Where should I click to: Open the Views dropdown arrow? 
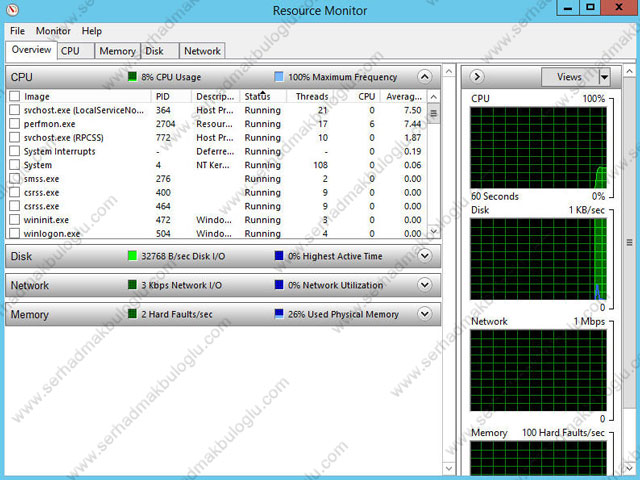[604, 77]
